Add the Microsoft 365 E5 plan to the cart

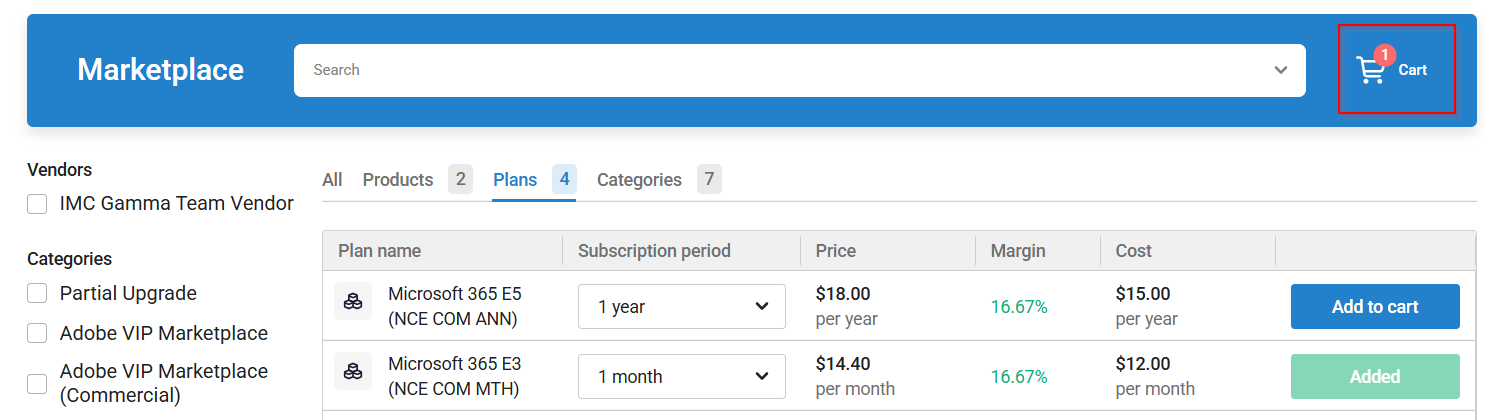pyautogui.click(x=1375, y=307)
